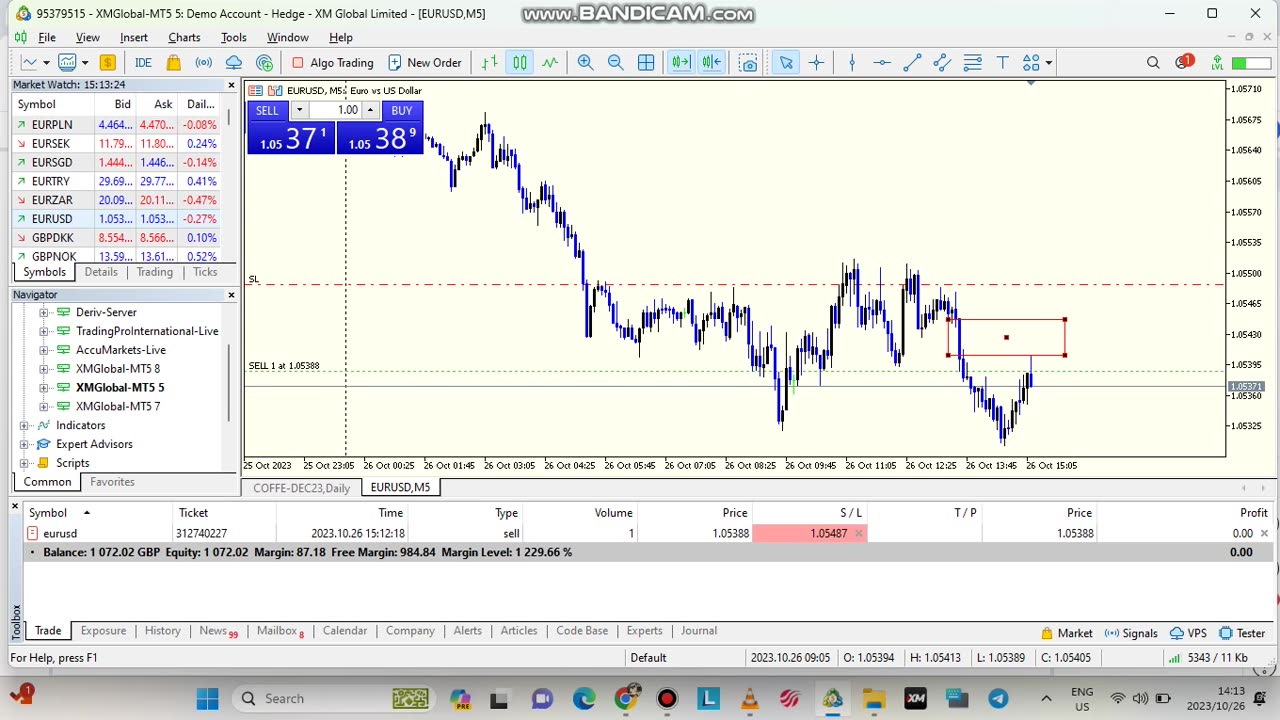Open the VPS cloud toolbar icon
1280x720 pixels.
[x=233, y=62]
